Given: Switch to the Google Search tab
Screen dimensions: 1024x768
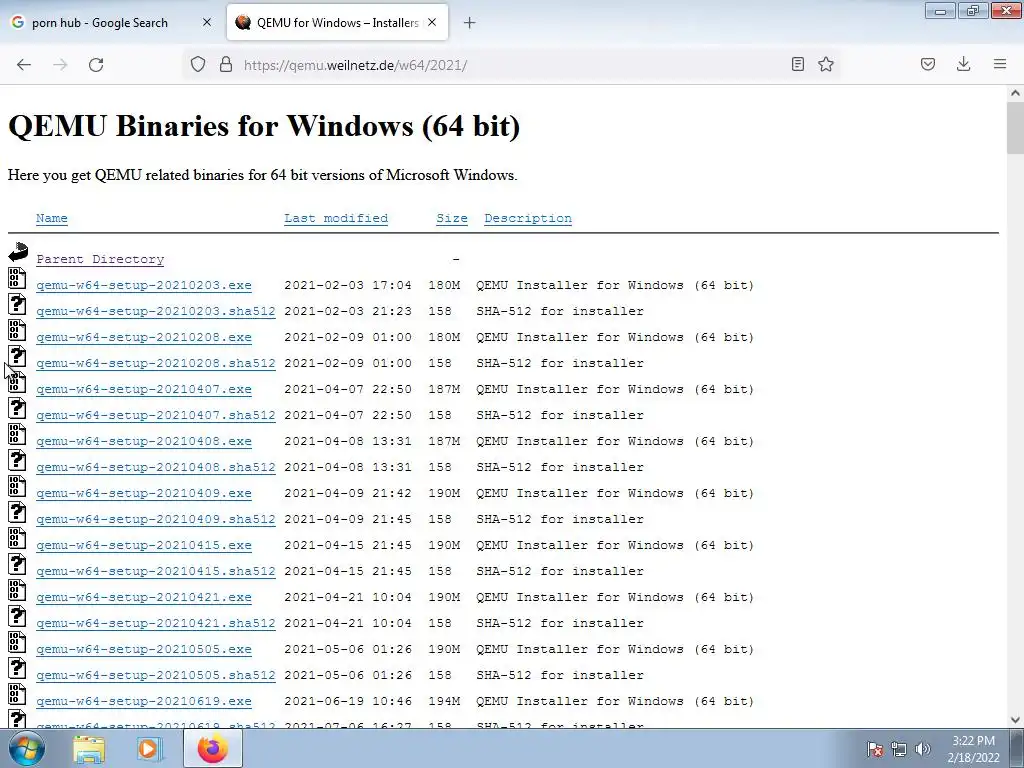Looking at the screenshot, I should click(x=111, y=22).
